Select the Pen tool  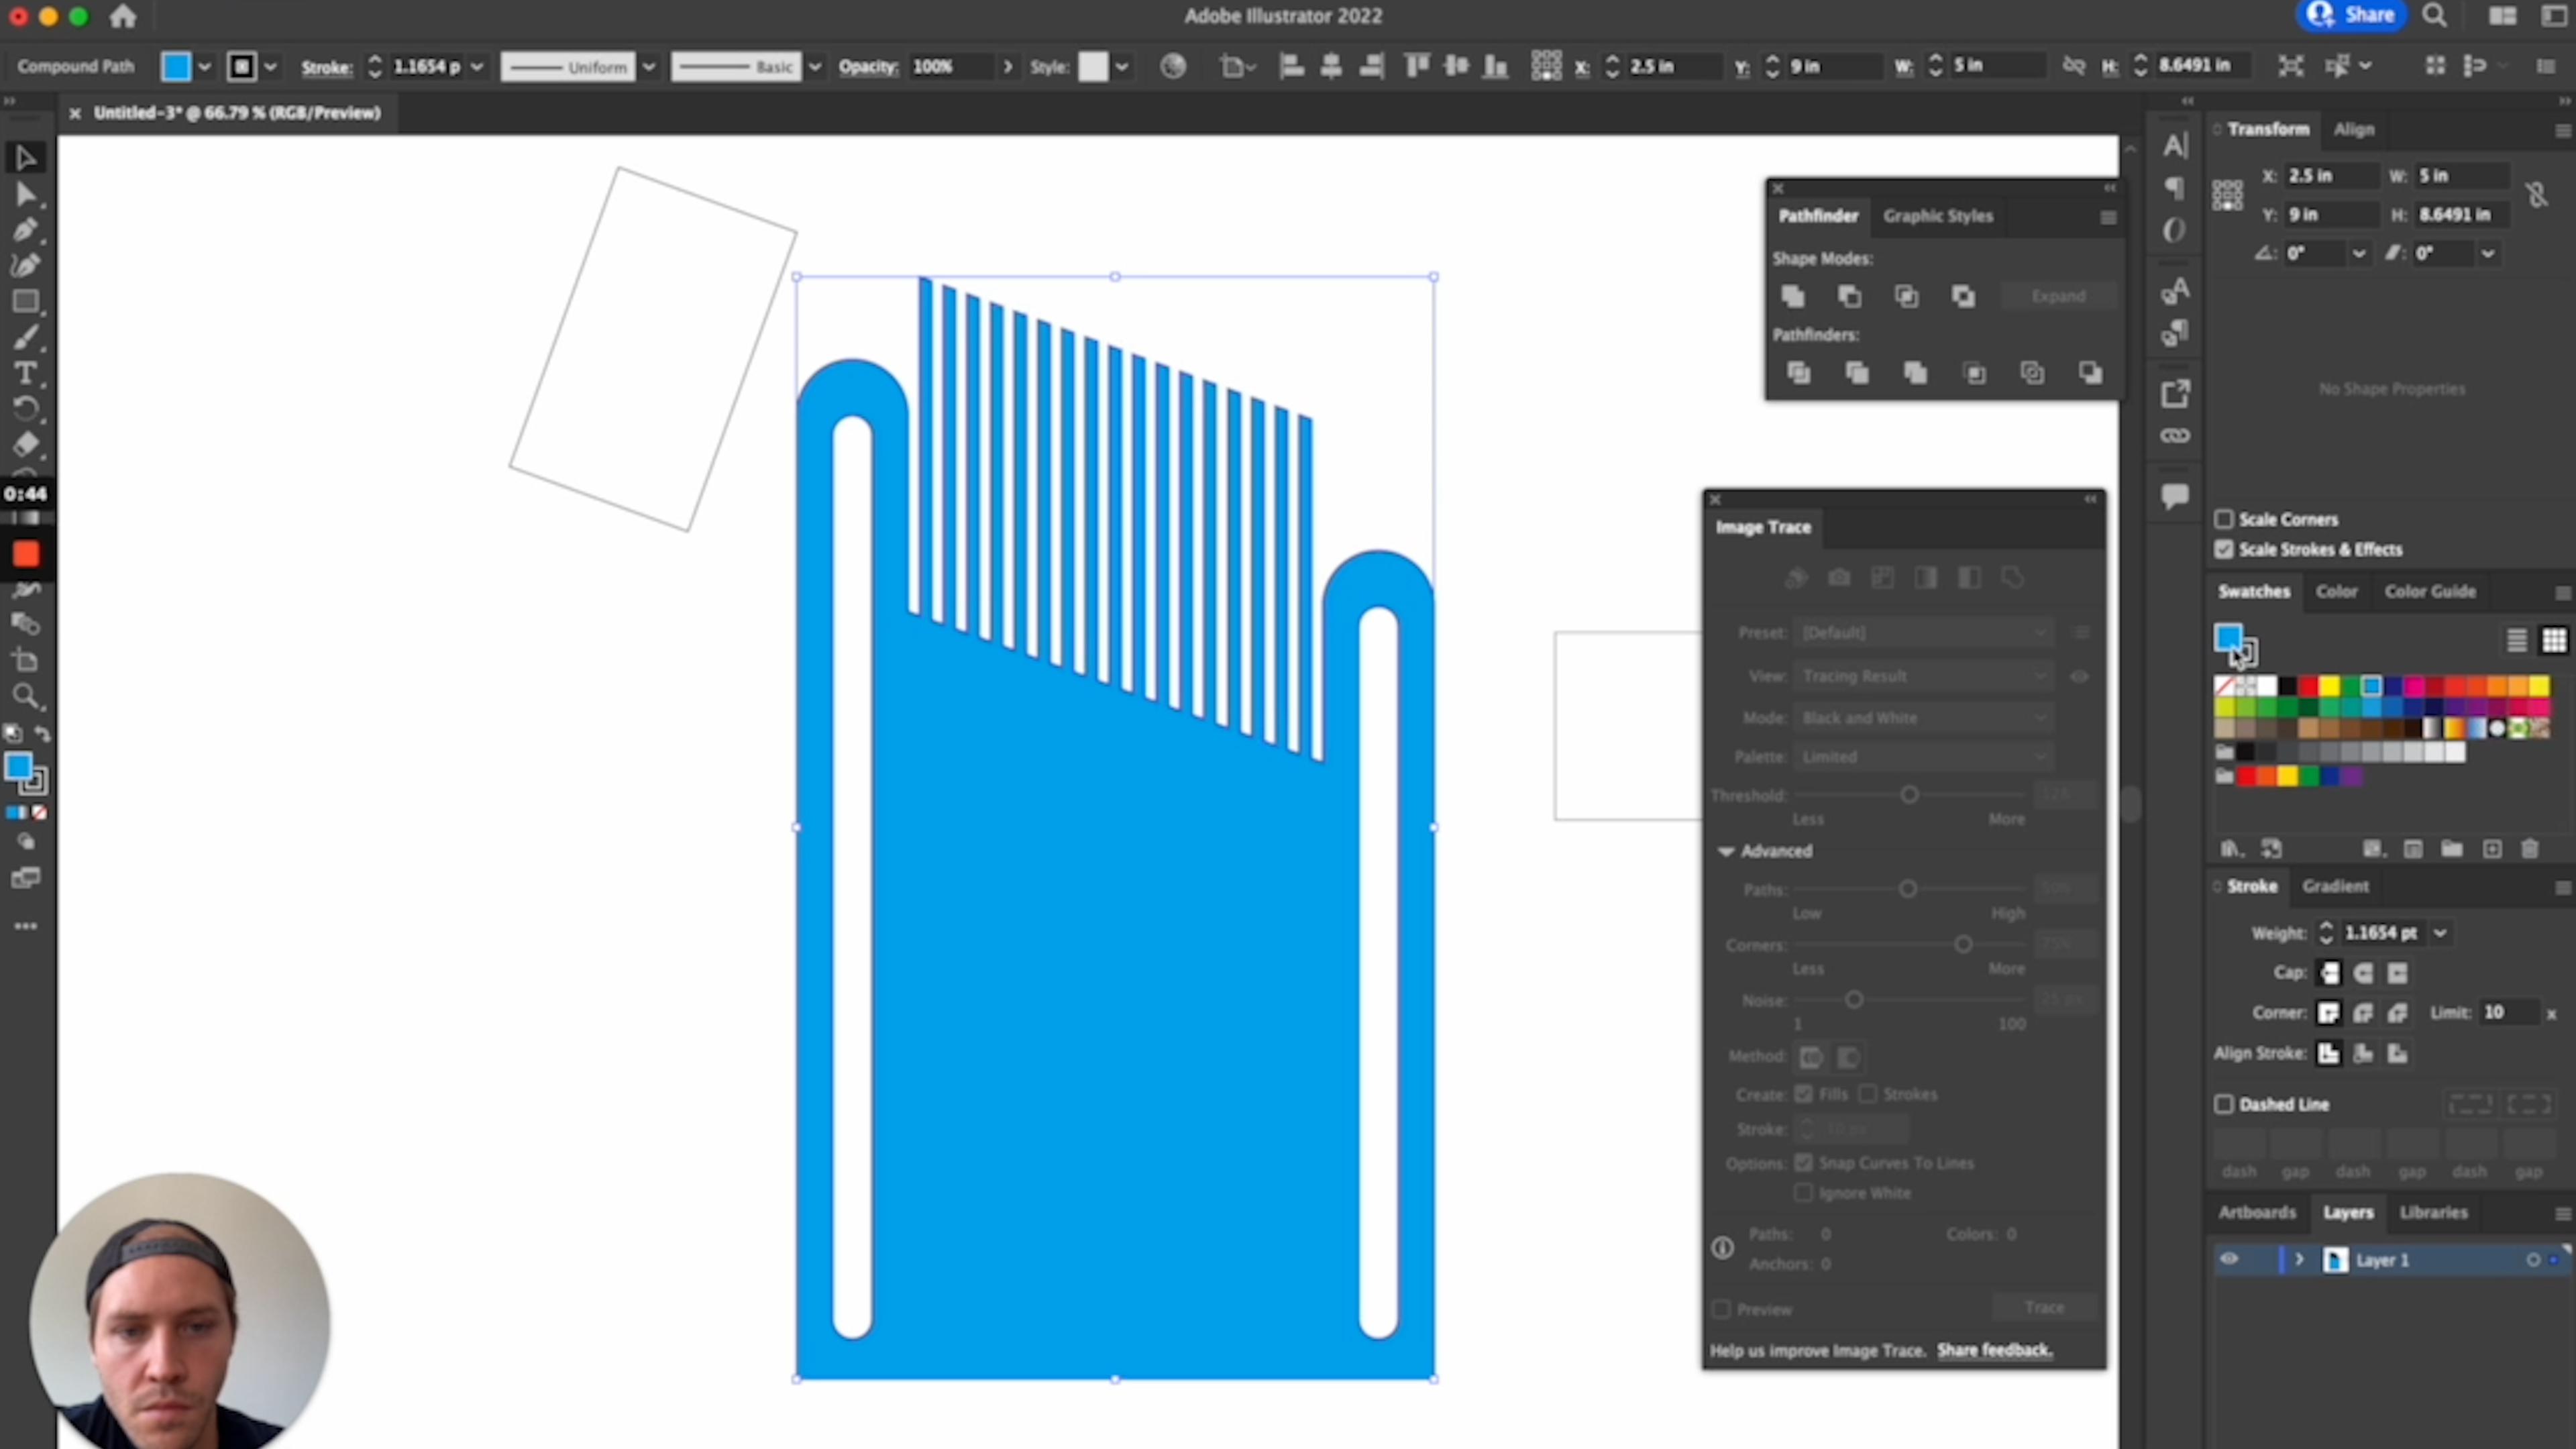point(26,230)
